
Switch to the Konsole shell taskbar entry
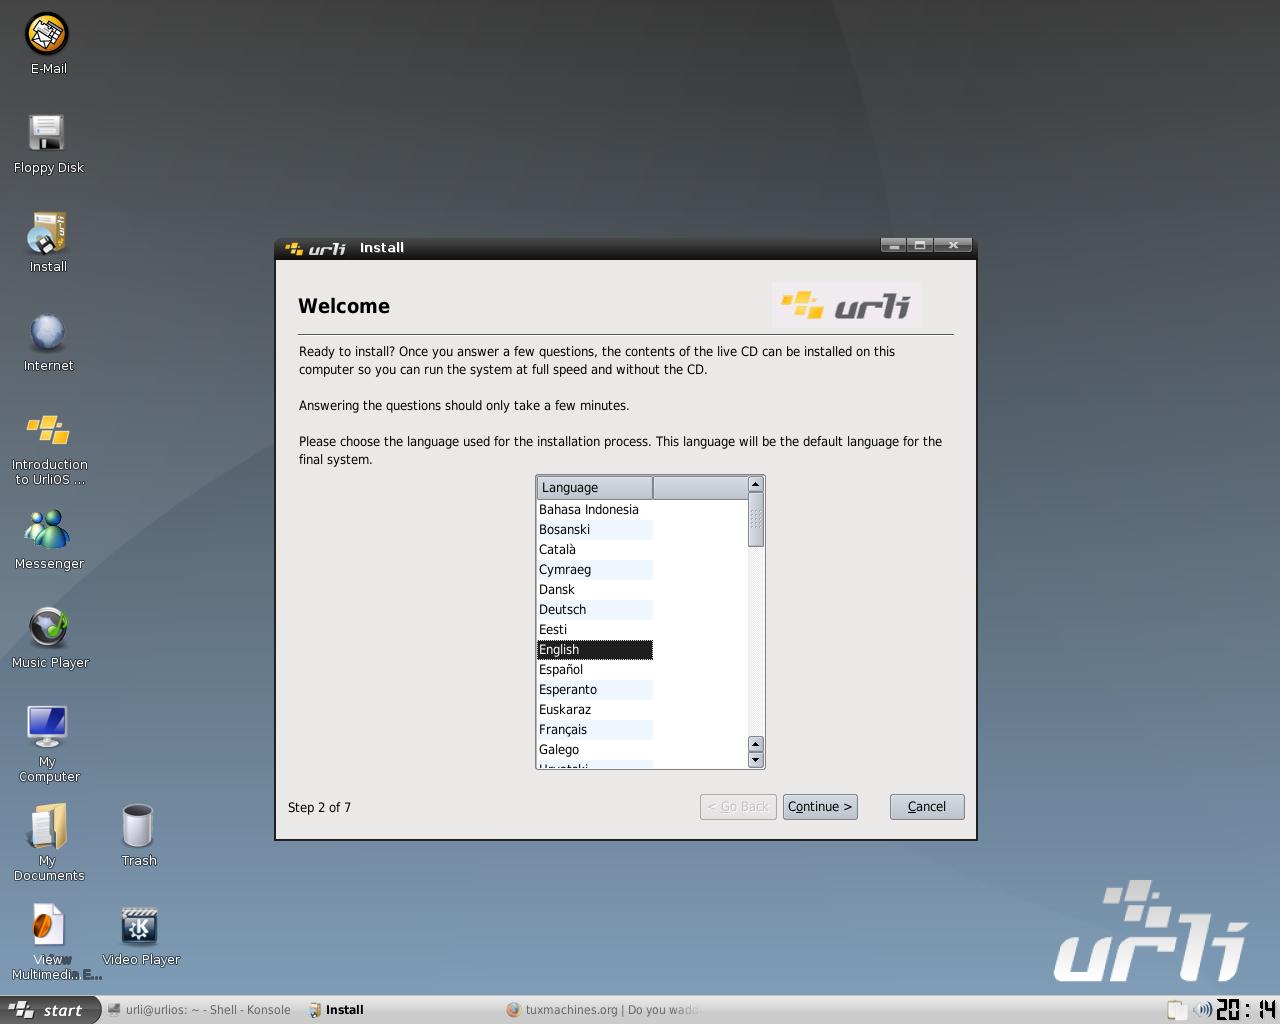(199, 1010)
